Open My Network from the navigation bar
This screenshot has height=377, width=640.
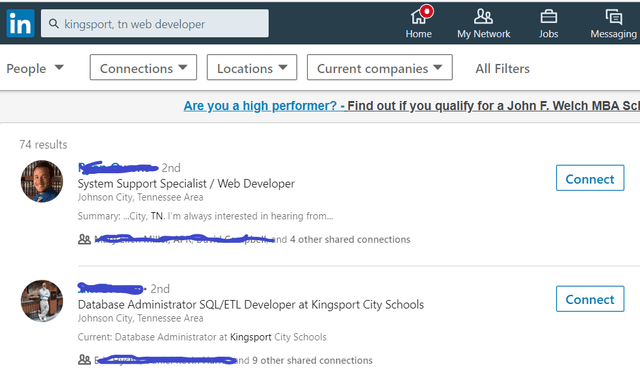click(x=483, y=23)
